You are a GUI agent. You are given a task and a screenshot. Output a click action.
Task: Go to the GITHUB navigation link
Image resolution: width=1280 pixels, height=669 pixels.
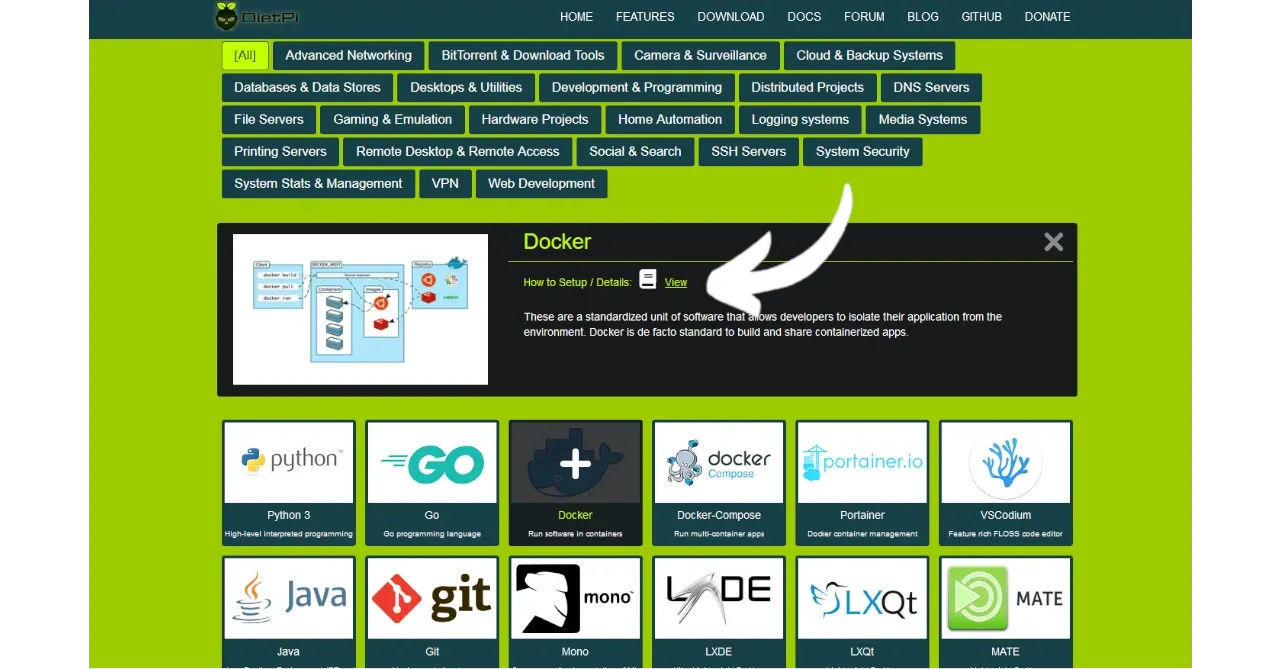pos(982,17)
